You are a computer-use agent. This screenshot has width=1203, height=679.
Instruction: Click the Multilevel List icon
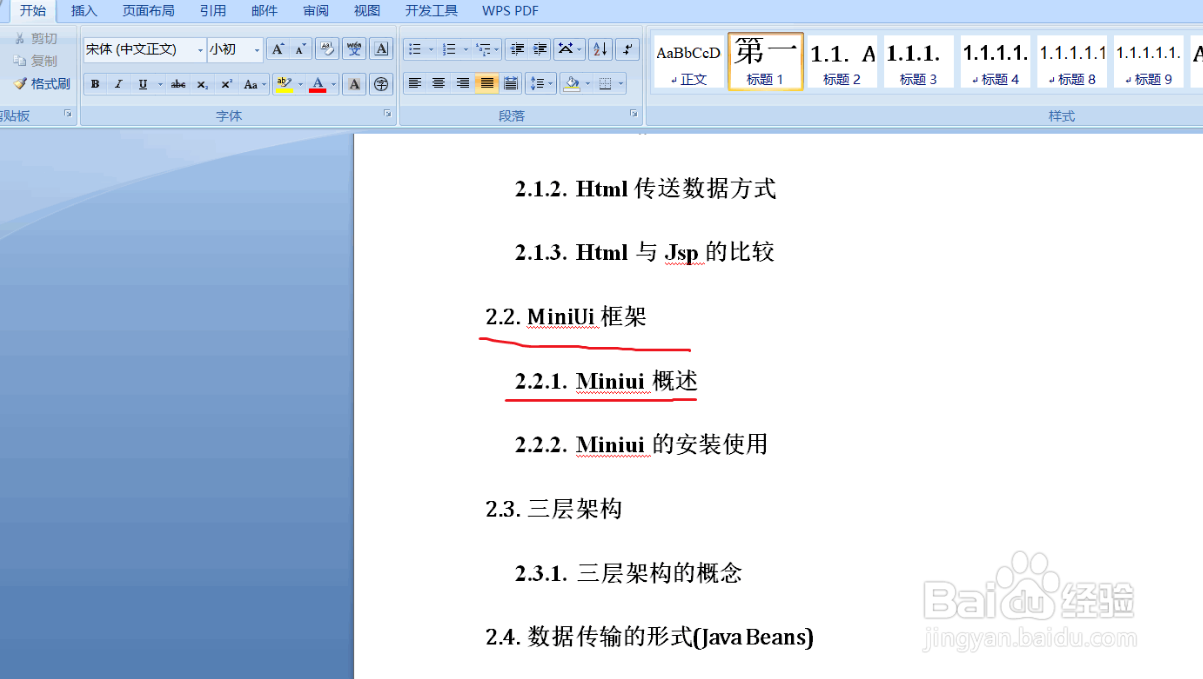point(483,49)
